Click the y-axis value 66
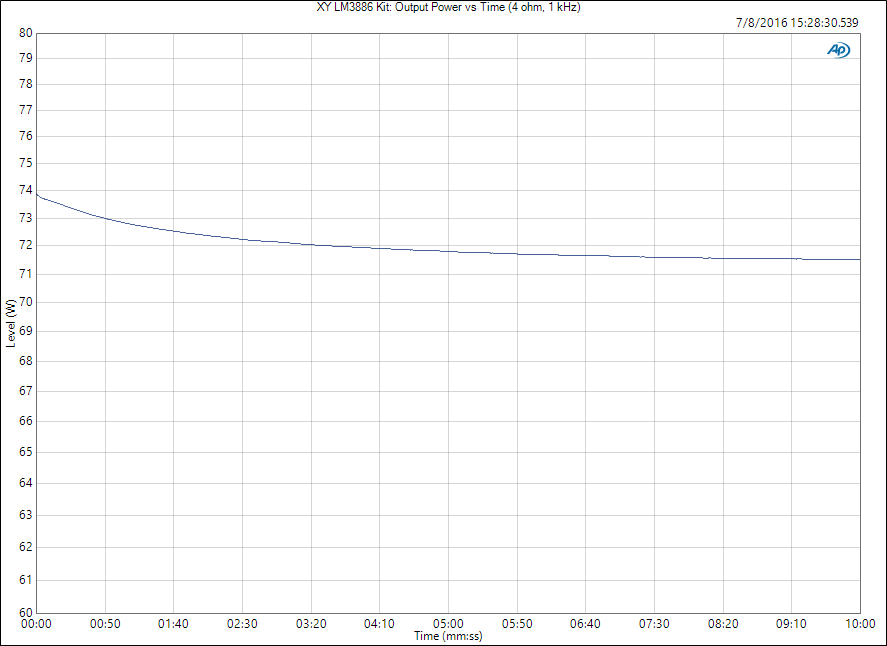The width and height of the screenshot is (887, 646). pos(25,421)
